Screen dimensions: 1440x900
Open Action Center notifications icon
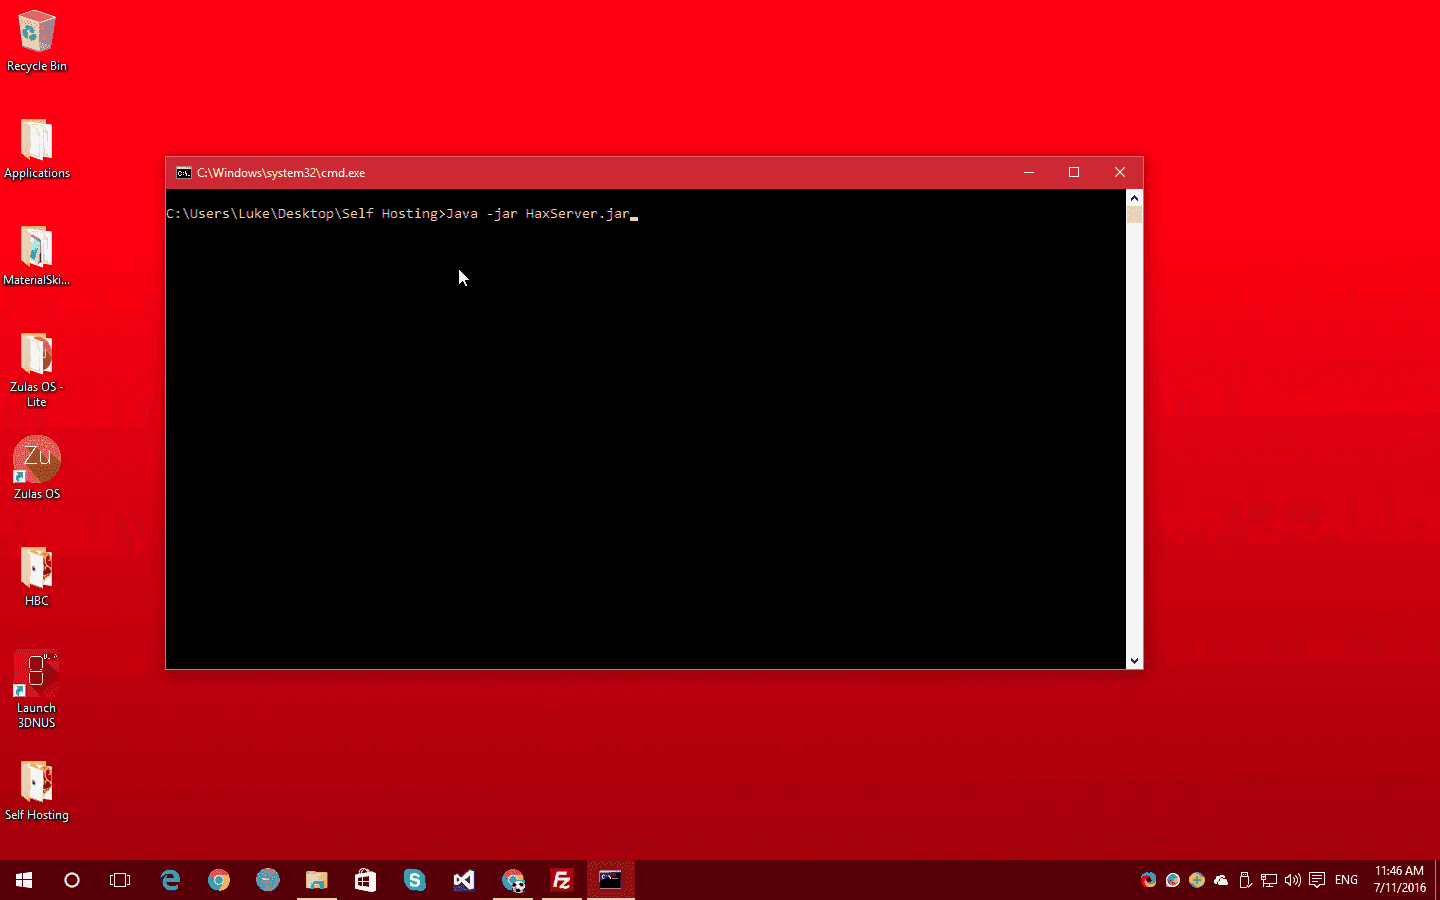(x=1317, y=880)
